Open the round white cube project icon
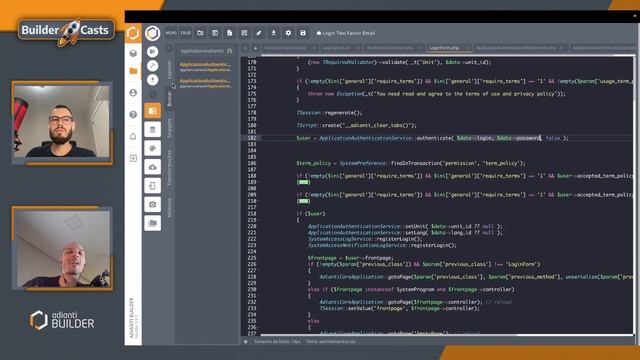640x360 pixels. [x=153, y=33]
